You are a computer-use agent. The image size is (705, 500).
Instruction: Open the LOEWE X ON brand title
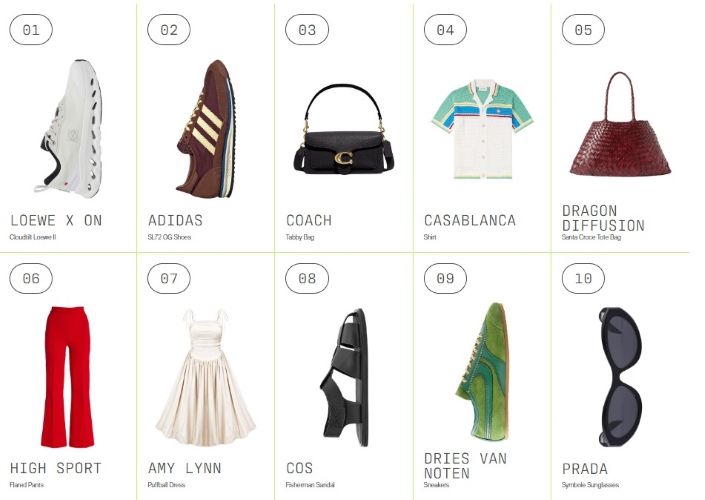coord(56,220)
